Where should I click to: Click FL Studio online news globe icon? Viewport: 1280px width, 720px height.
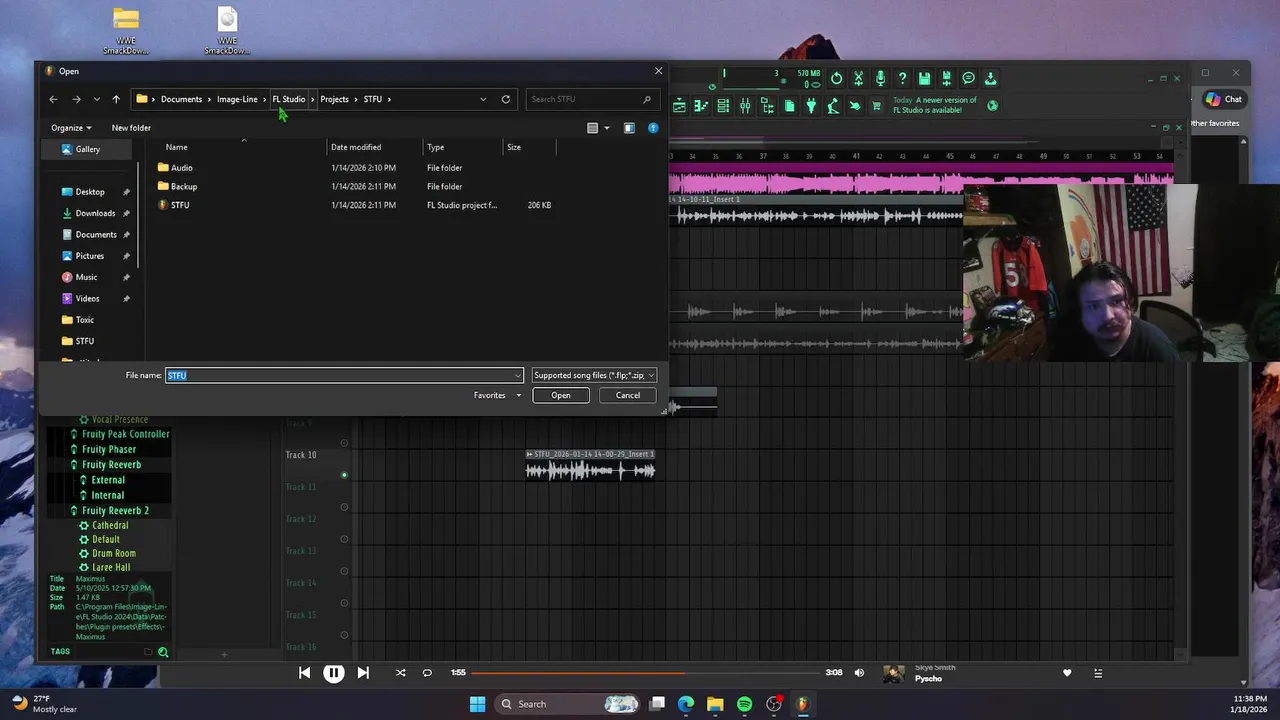click(x=992, y=105)
